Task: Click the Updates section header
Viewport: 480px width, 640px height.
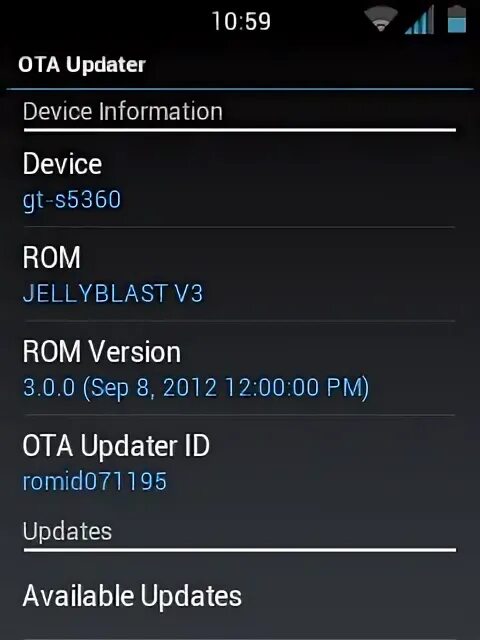Action: tap(67, 531)
